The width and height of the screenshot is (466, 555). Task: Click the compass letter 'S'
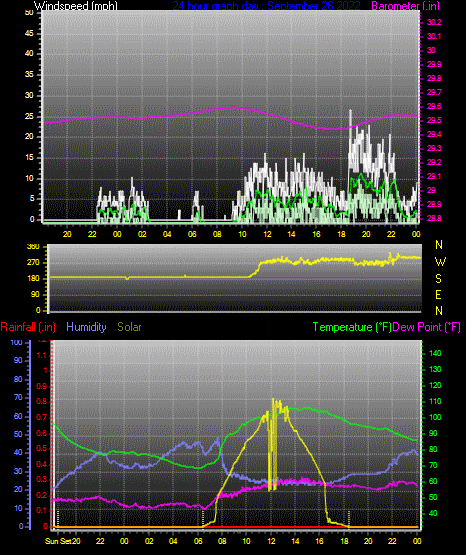(x=438, y=279)
